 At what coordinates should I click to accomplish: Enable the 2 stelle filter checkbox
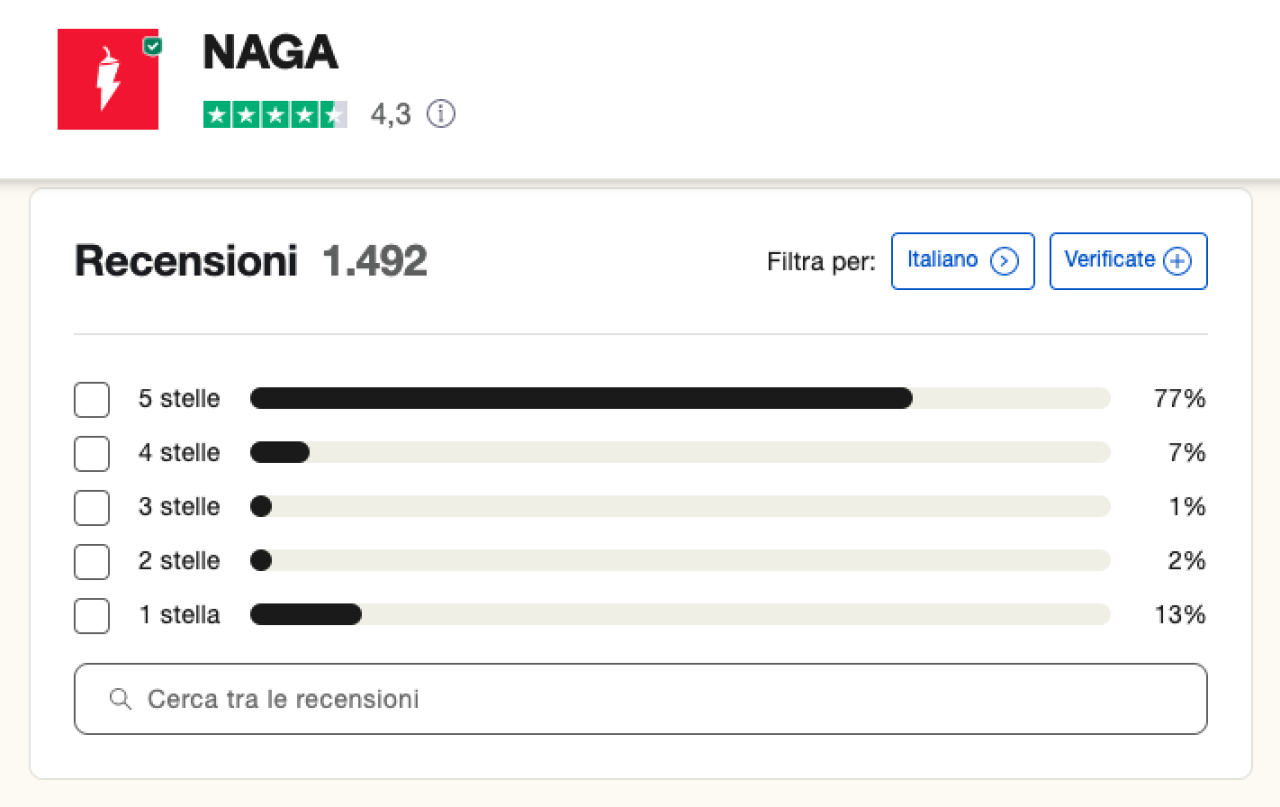[92, 561]
